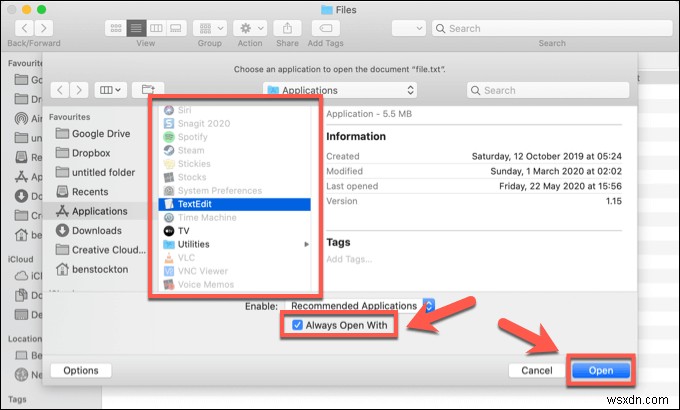Click the dialog Search field
The image size is (680, 410).
(x=548, y=90)
